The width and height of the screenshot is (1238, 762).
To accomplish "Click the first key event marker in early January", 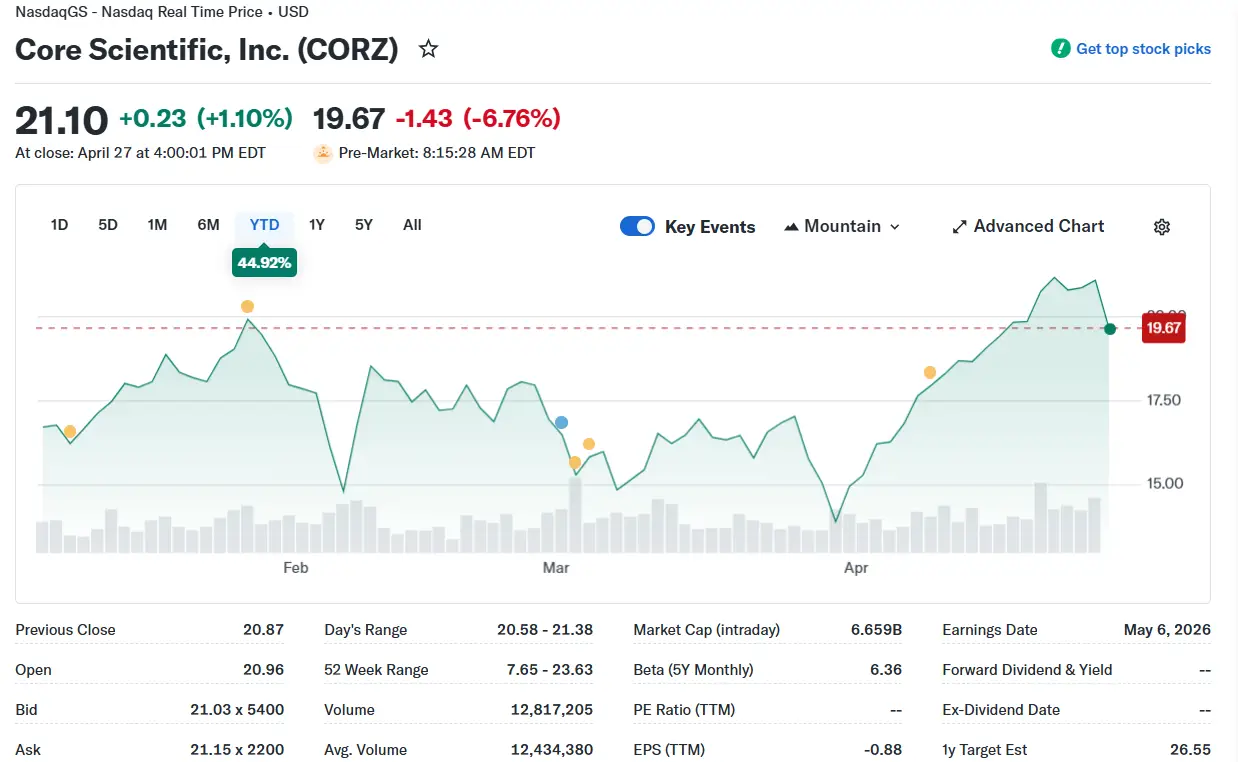I will (x=70, y=432).
